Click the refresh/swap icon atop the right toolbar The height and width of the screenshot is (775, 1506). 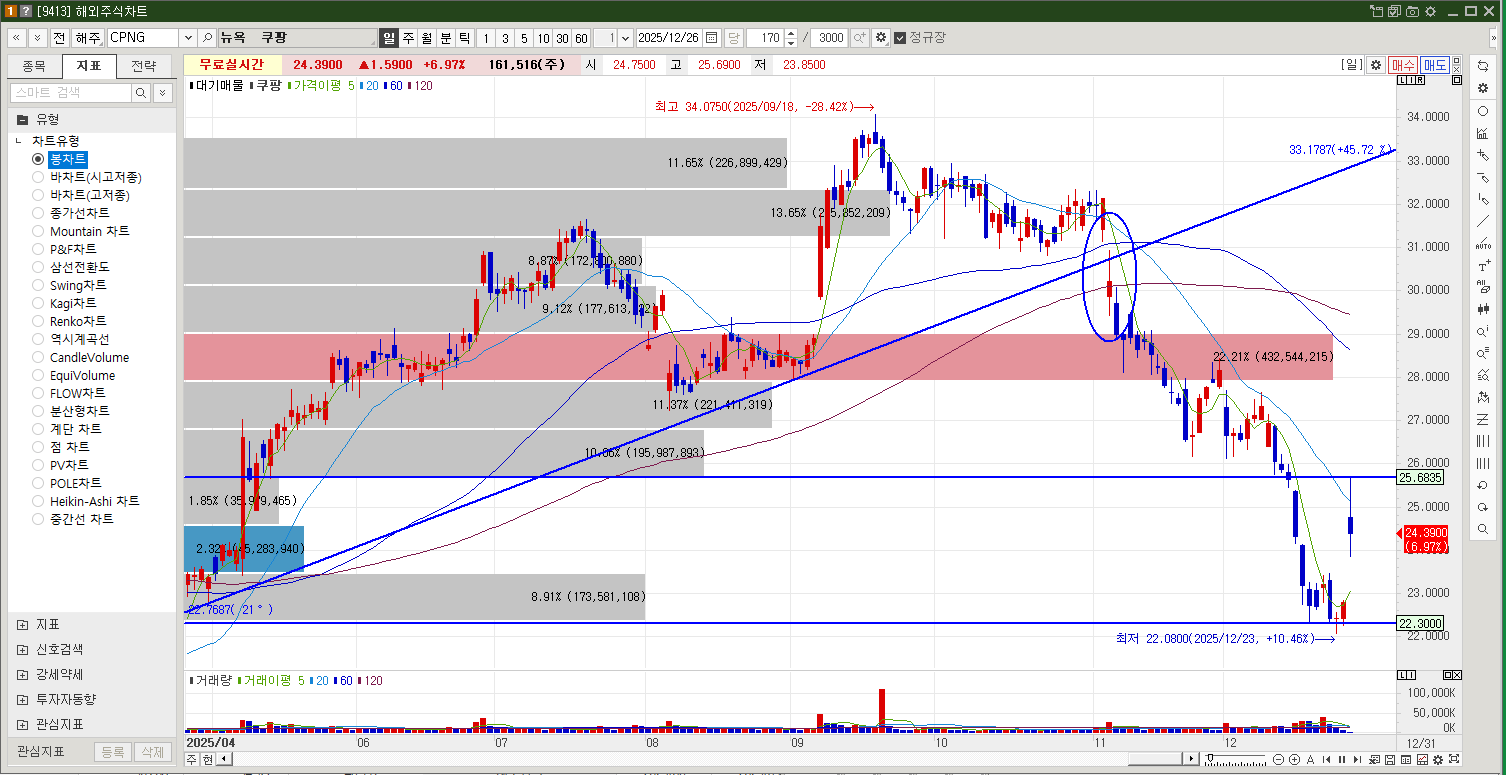[1483, 64]
